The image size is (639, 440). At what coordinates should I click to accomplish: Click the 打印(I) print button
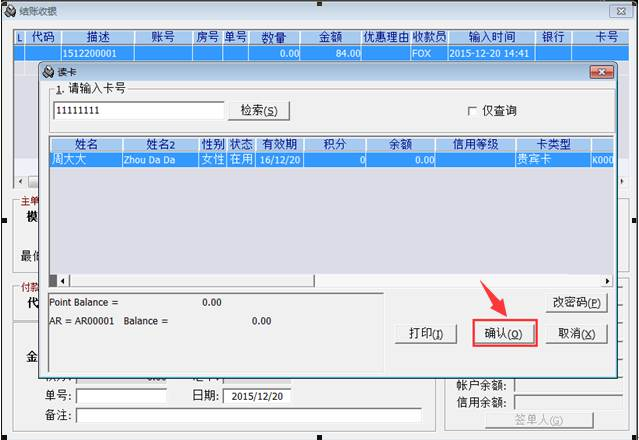pos(426,333)
